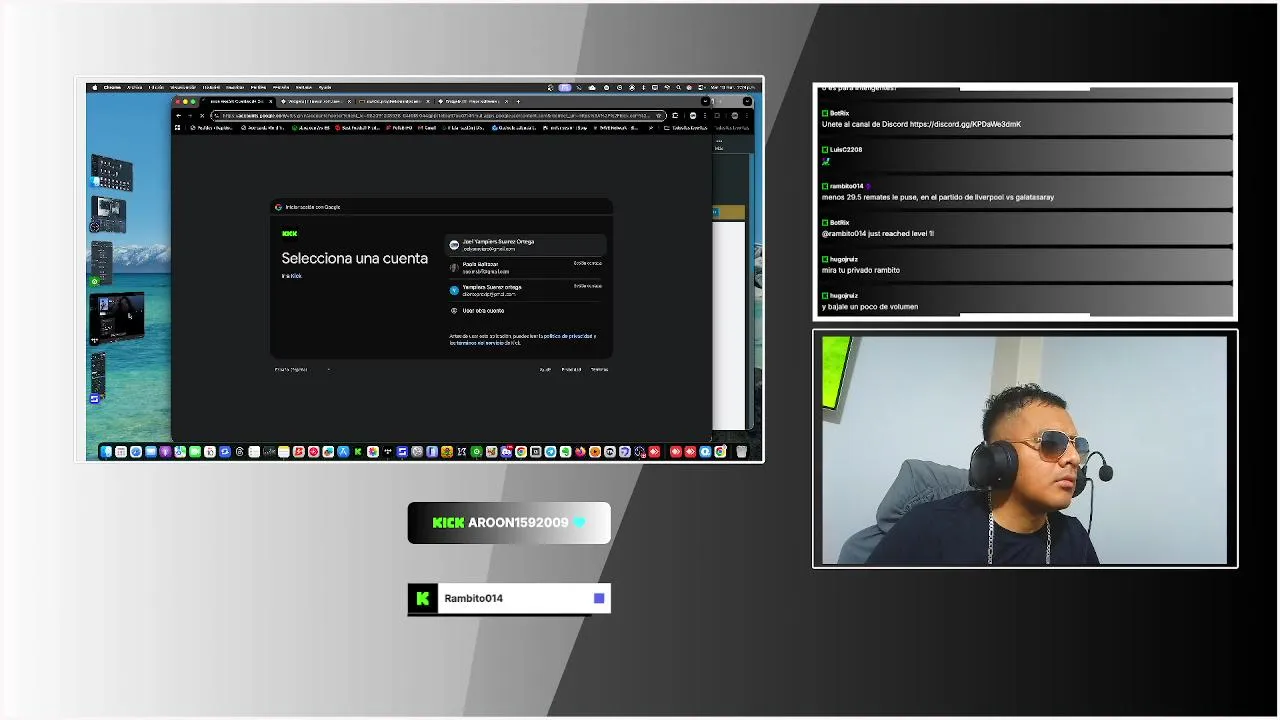The image size is (1280, 720).
Task: Open the Ayuda menu in the menu bar
Action: (324, 87)
